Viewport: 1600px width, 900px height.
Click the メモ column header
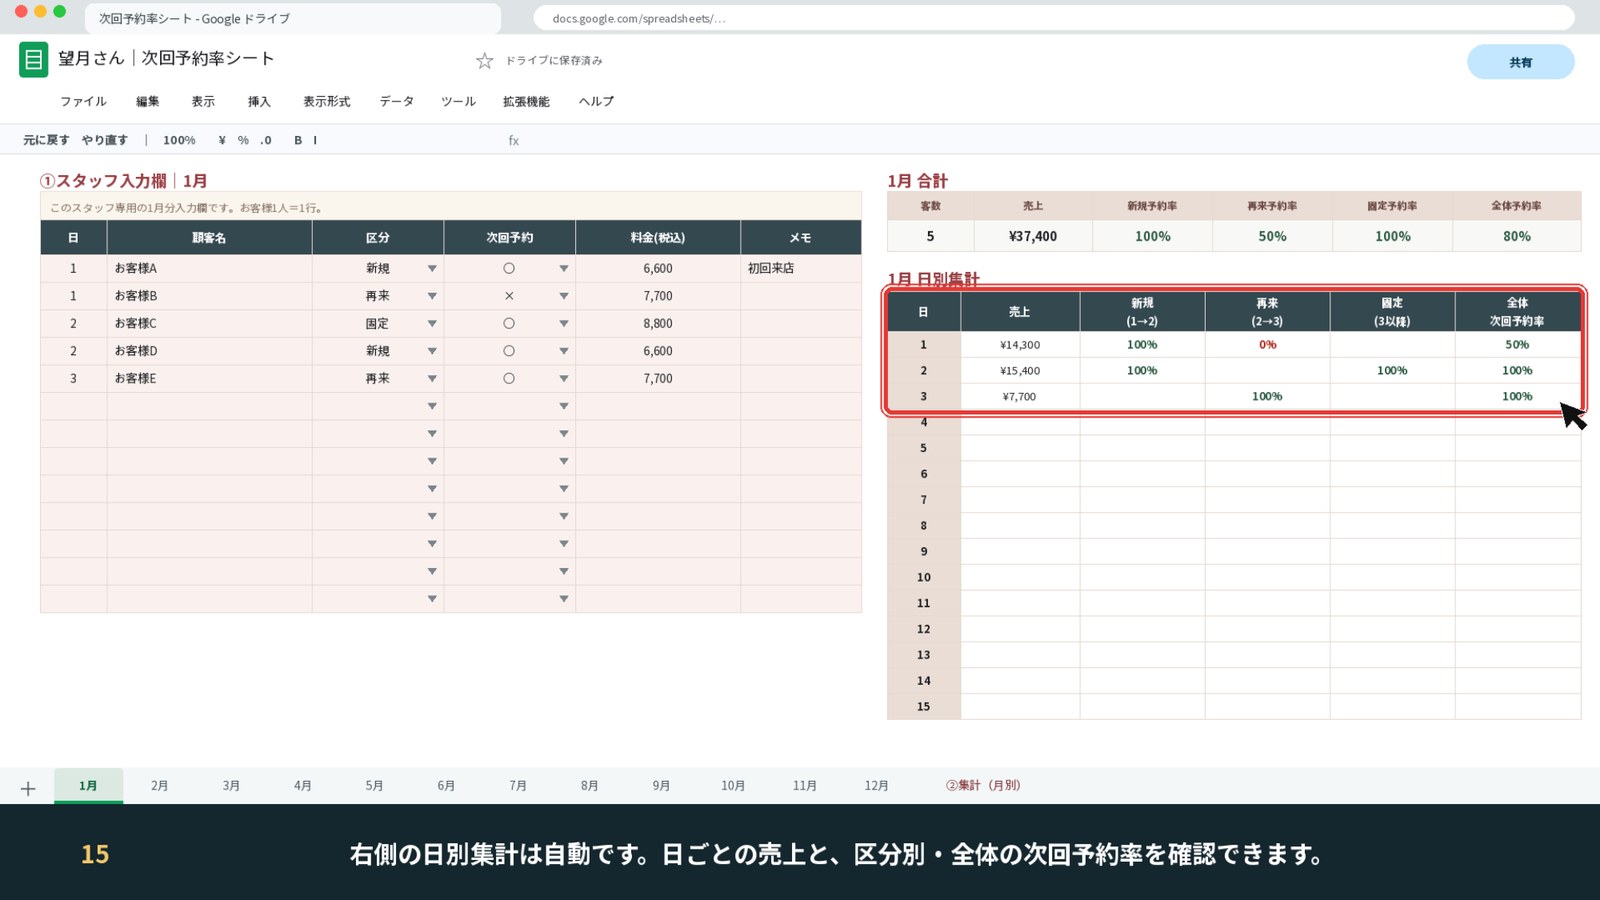click(801, 238)
